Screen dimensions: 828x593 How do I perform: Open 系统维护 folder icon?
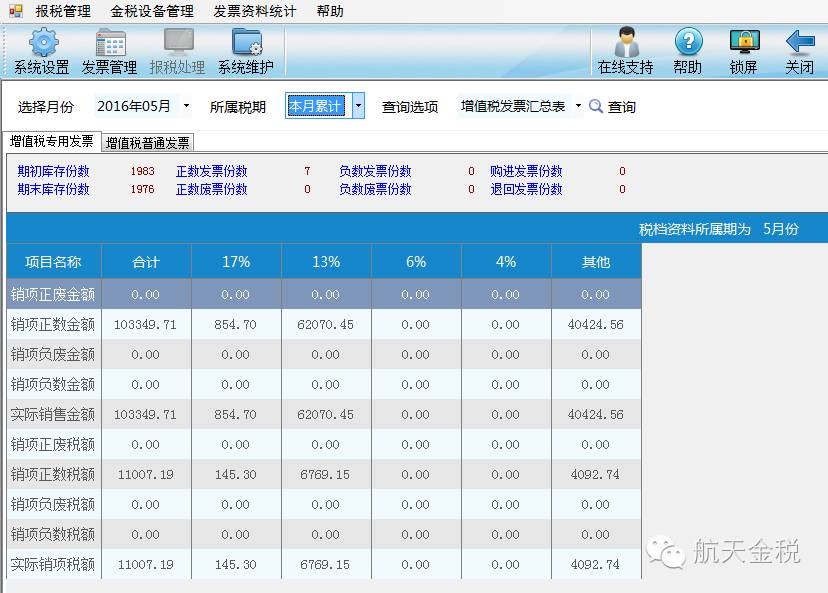tap(247, 42)
